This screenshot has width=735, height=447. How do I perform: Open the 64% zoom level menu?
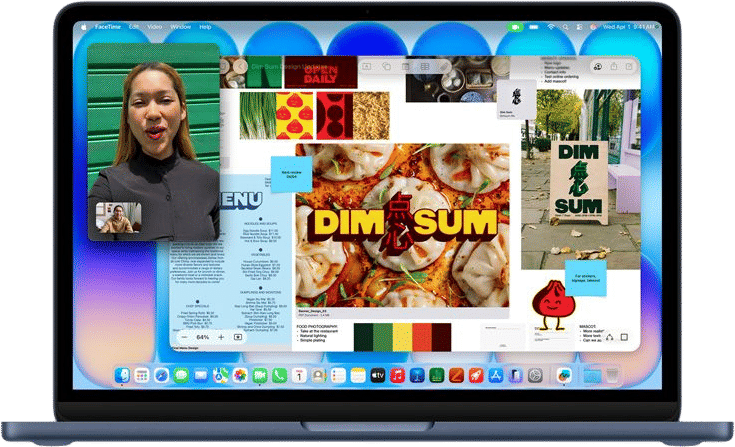pyautogui.click(x=202, y=337)
